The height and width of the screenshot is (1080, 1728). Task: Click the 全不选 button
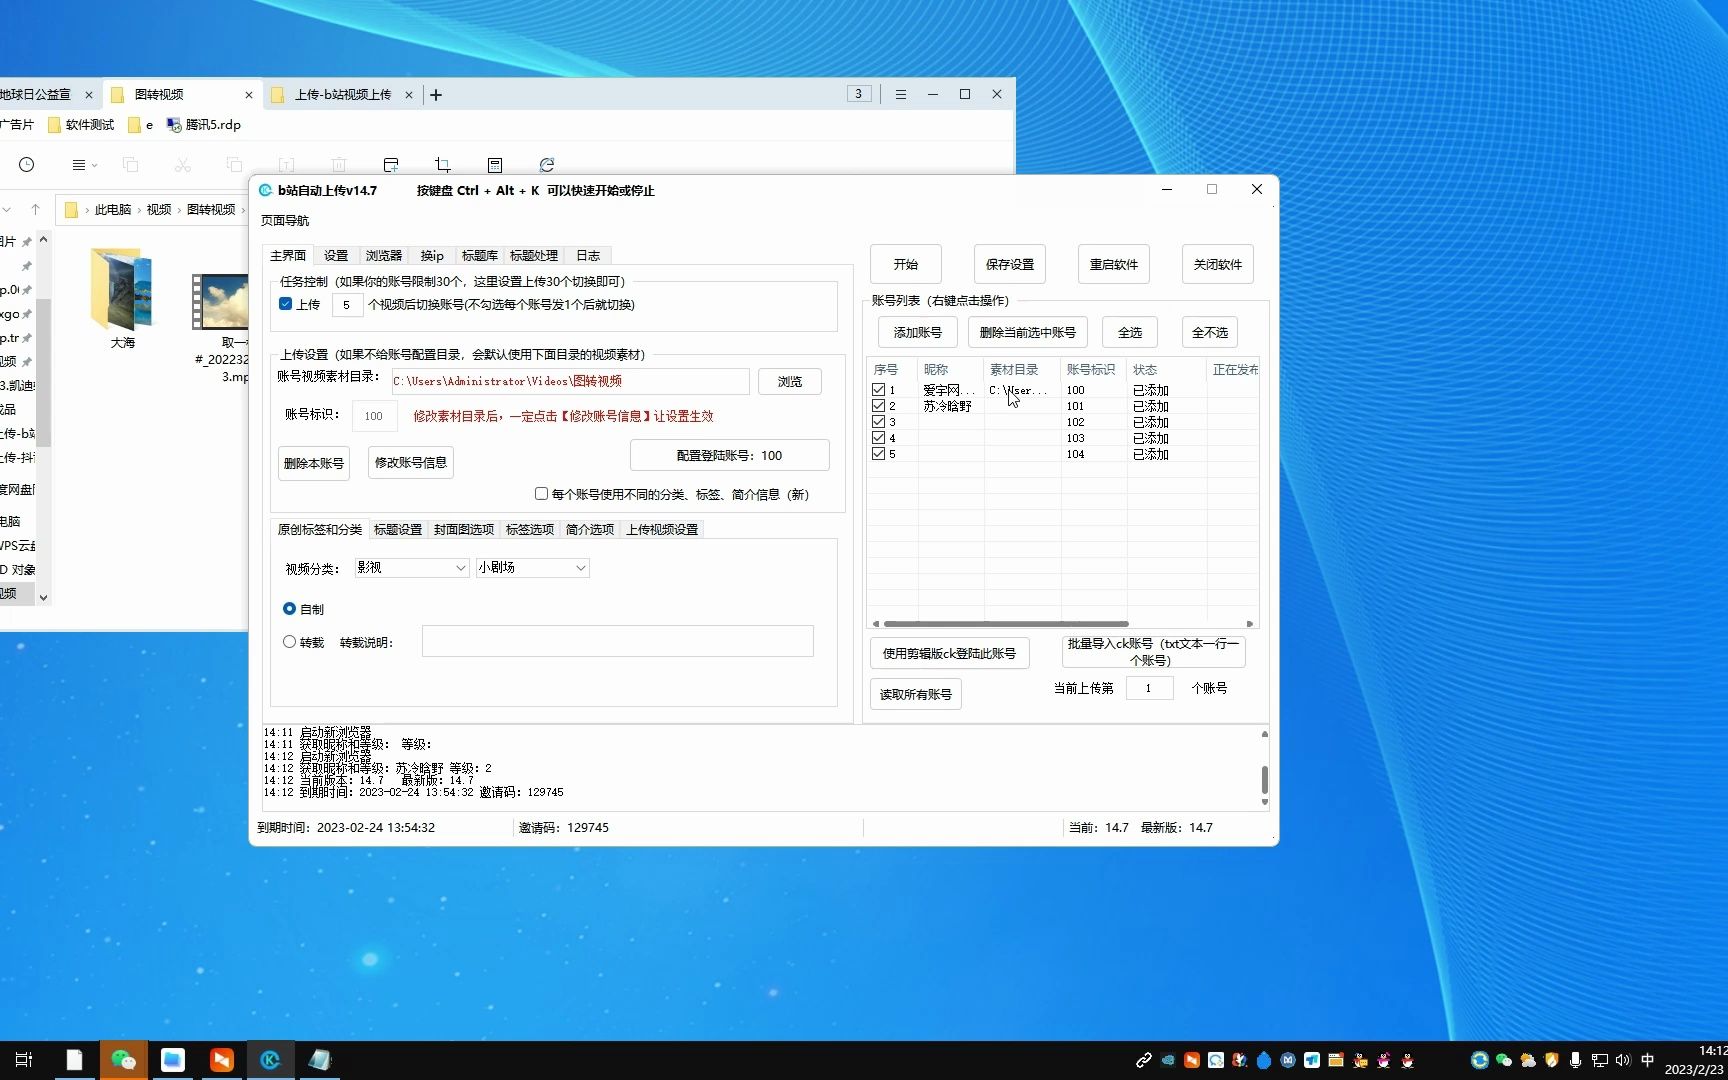coord(1210,332)
